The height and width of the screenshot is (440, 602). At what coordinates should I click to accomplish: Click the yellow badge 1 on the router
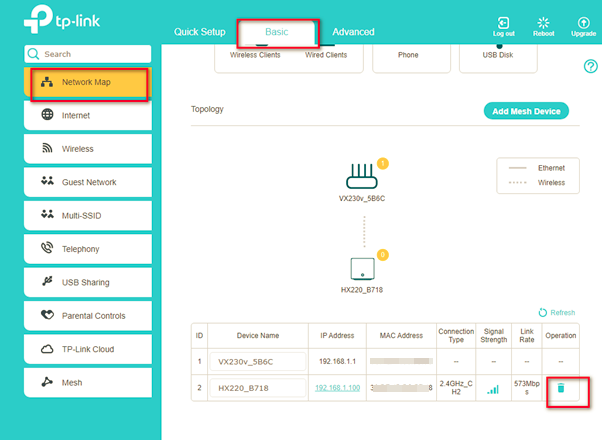click(x=383, y=164)
